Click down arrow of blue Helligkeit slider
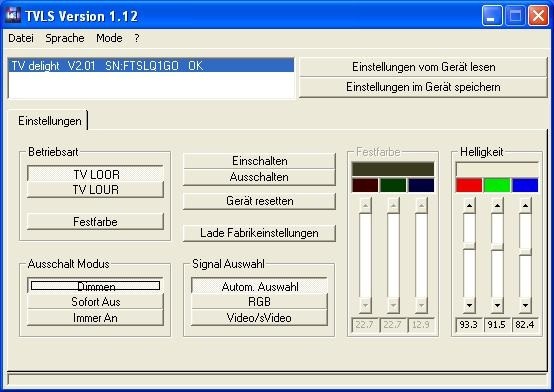The height and width of the screenshot is (392, 554). 525,305
